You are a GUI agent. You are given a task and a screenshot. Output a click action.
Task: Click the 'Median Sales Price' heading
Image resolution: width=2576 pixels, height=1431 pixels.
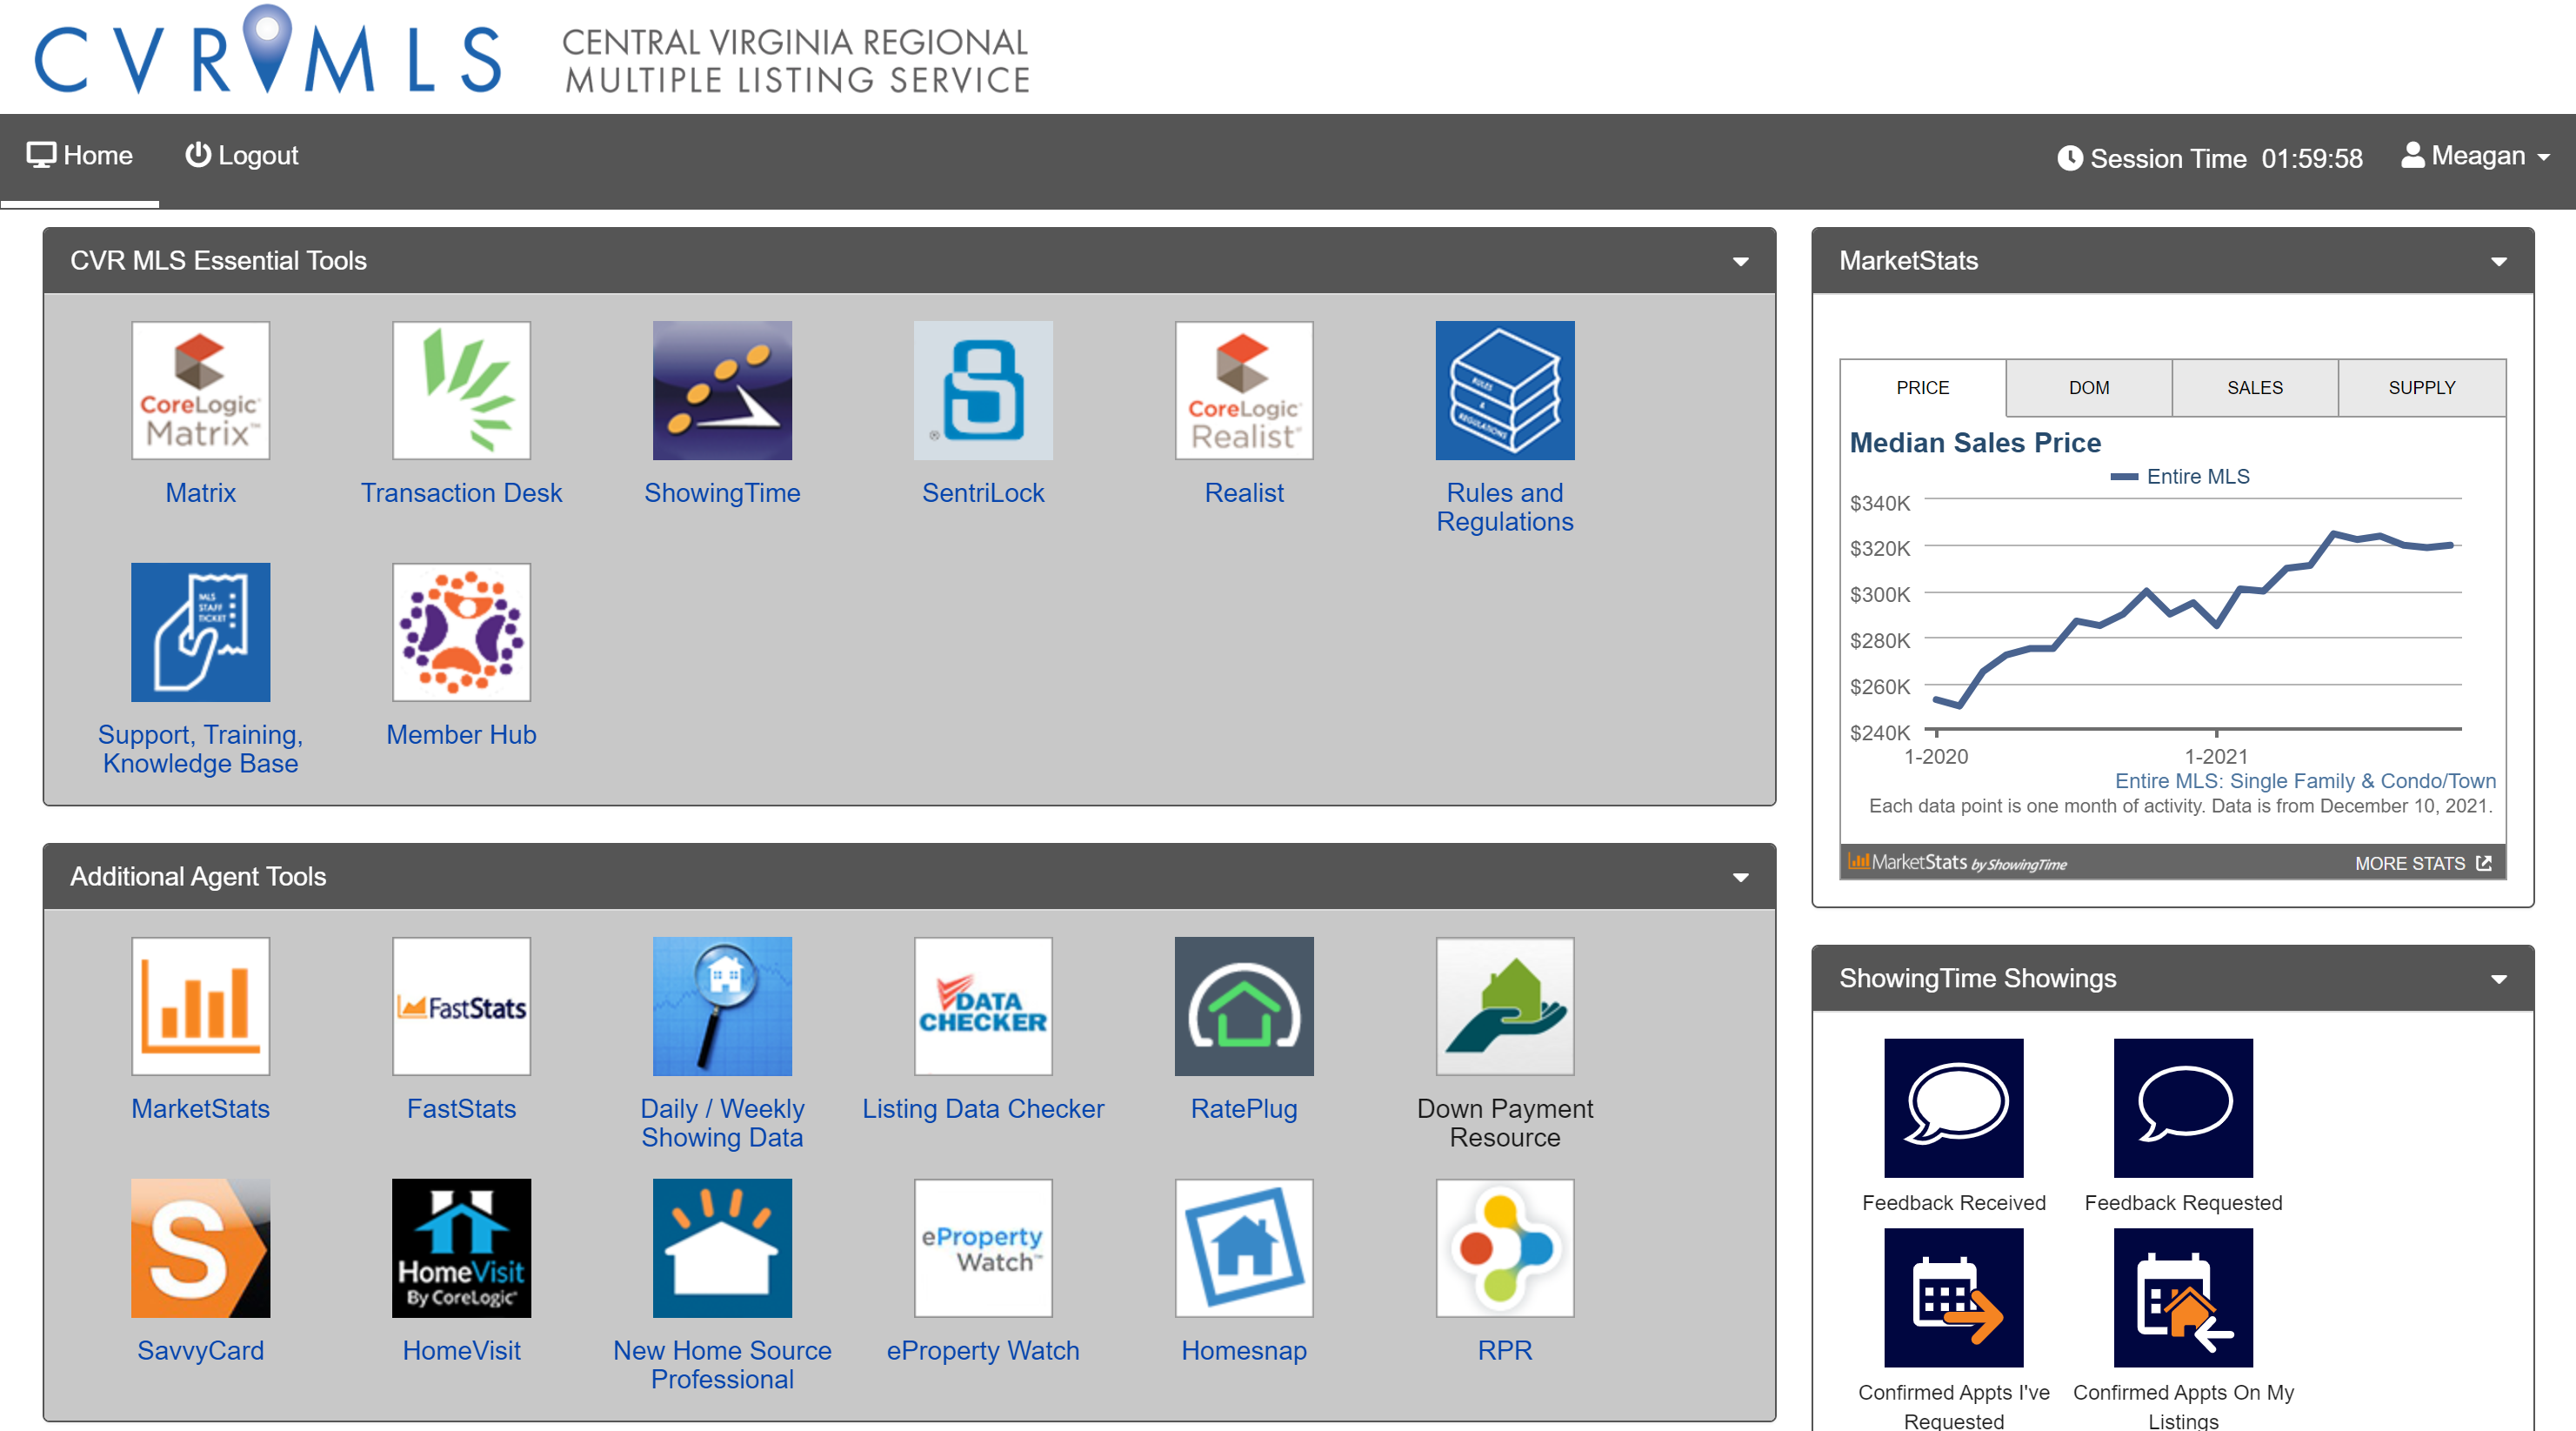[x=1975, y=443]
